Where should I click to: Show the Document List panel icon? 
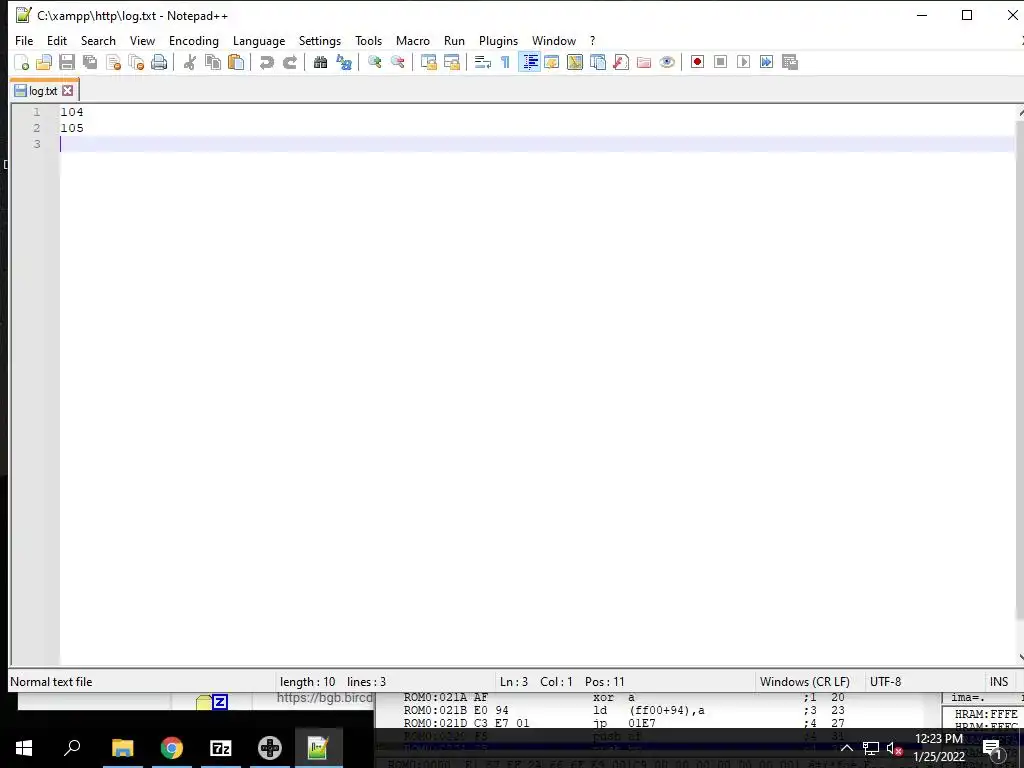pyautogui.click(x=598, y=62)
